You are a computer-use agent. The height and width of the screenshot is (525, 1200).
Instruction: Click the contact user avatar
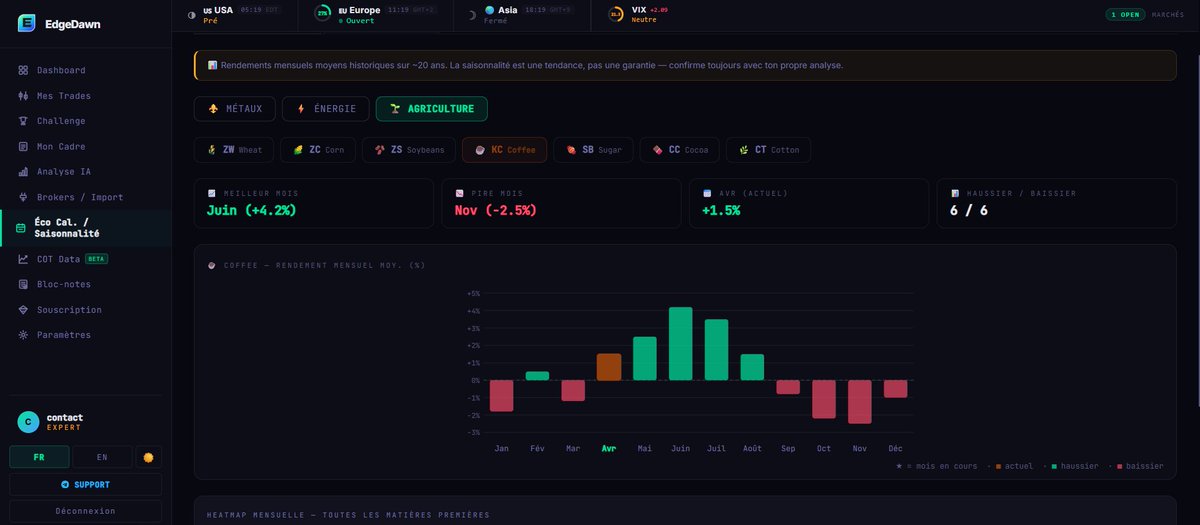point(28,422)
